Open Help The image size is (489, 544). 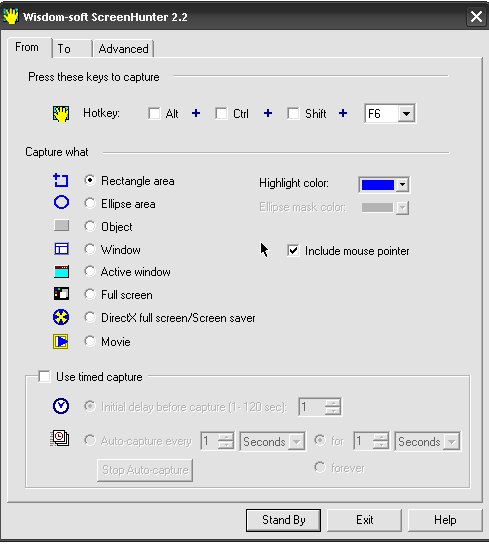click(x=445, y=520)
